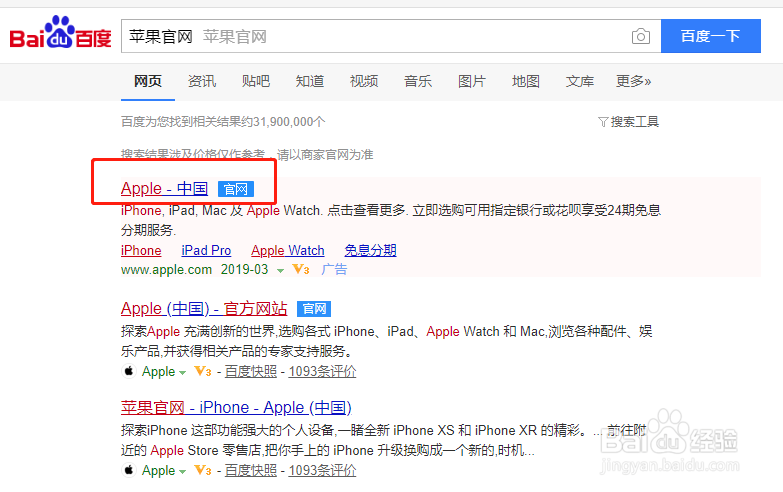This screenshot has height=492, width=783.
Task: Open 搜索工具 filter options
Action: [629, 122]
